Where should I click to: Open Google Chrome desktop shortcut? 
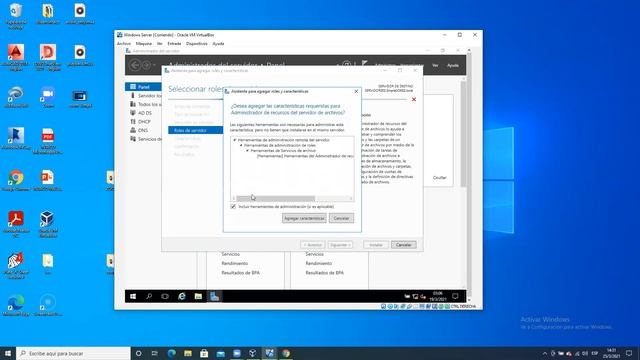tap(16, 181)
